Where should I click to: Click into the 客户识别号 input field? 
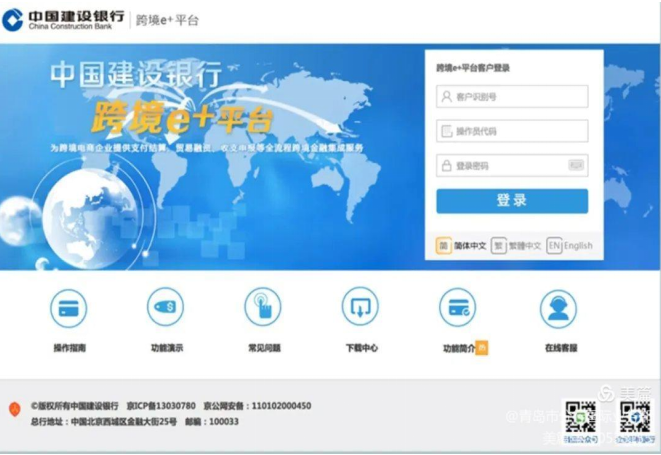click(x=512, y=97)
